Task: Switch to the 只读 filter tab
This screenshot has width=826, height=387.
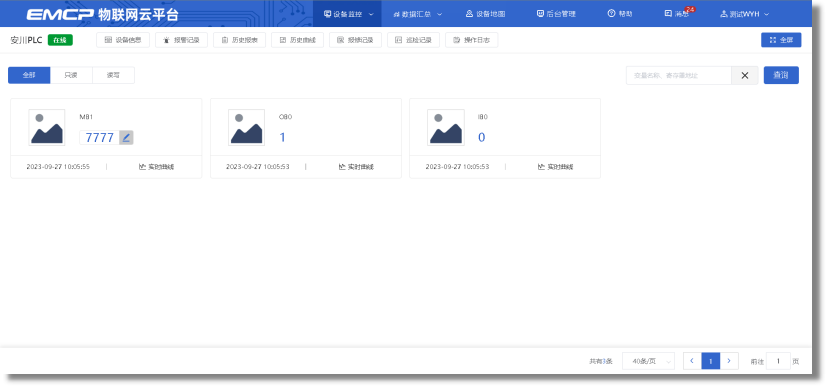Action: coord(71,75)
